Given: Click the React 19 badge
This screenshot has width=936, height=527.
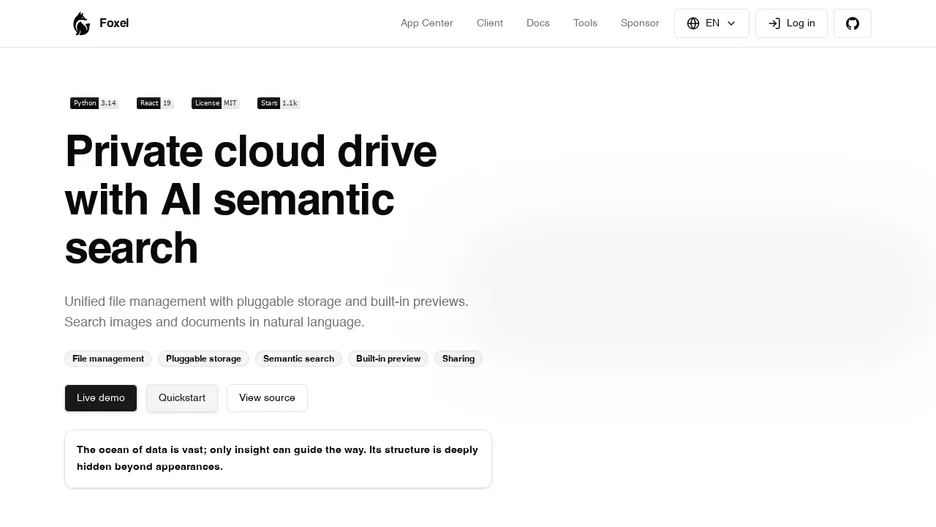Looking at the screenshot, I should pos(155,103).
